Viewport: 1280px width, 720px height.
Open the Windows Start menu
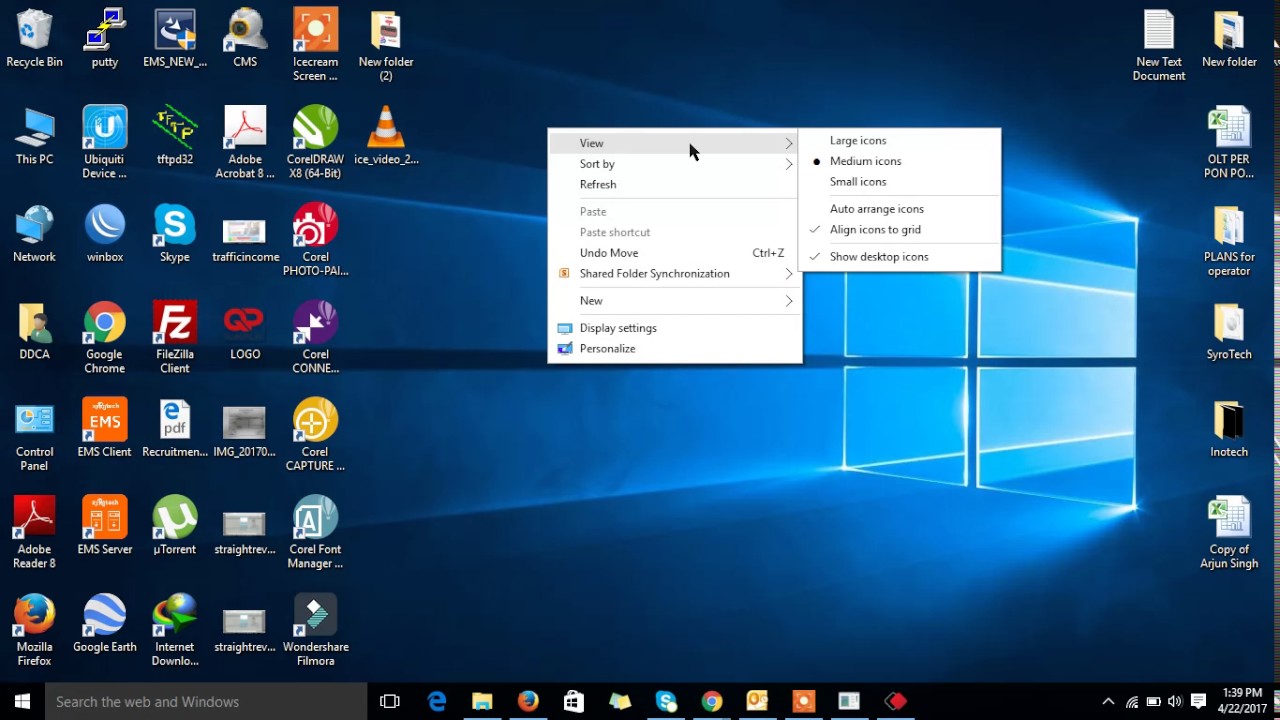tap(22, 702)
